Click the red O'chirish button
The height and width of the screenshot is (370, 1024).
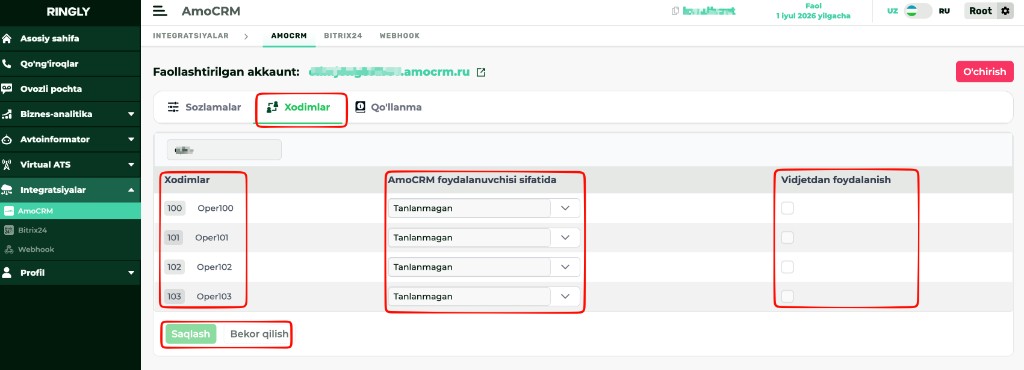[985, 72]
